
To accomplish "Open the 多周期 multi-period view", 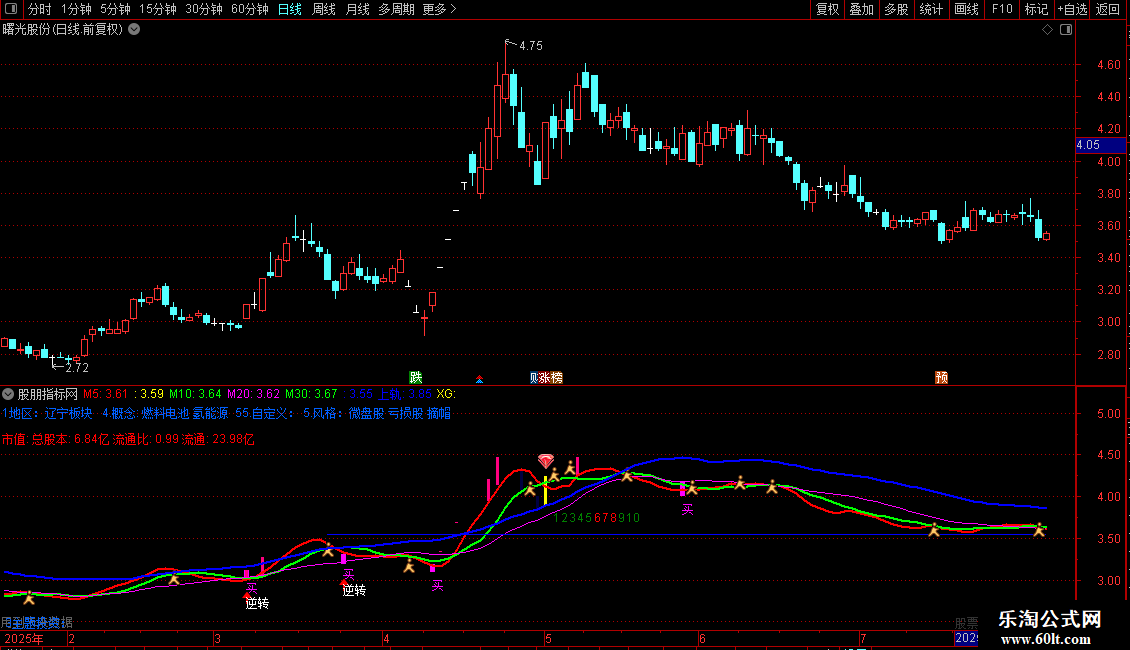I will (396, 9).
